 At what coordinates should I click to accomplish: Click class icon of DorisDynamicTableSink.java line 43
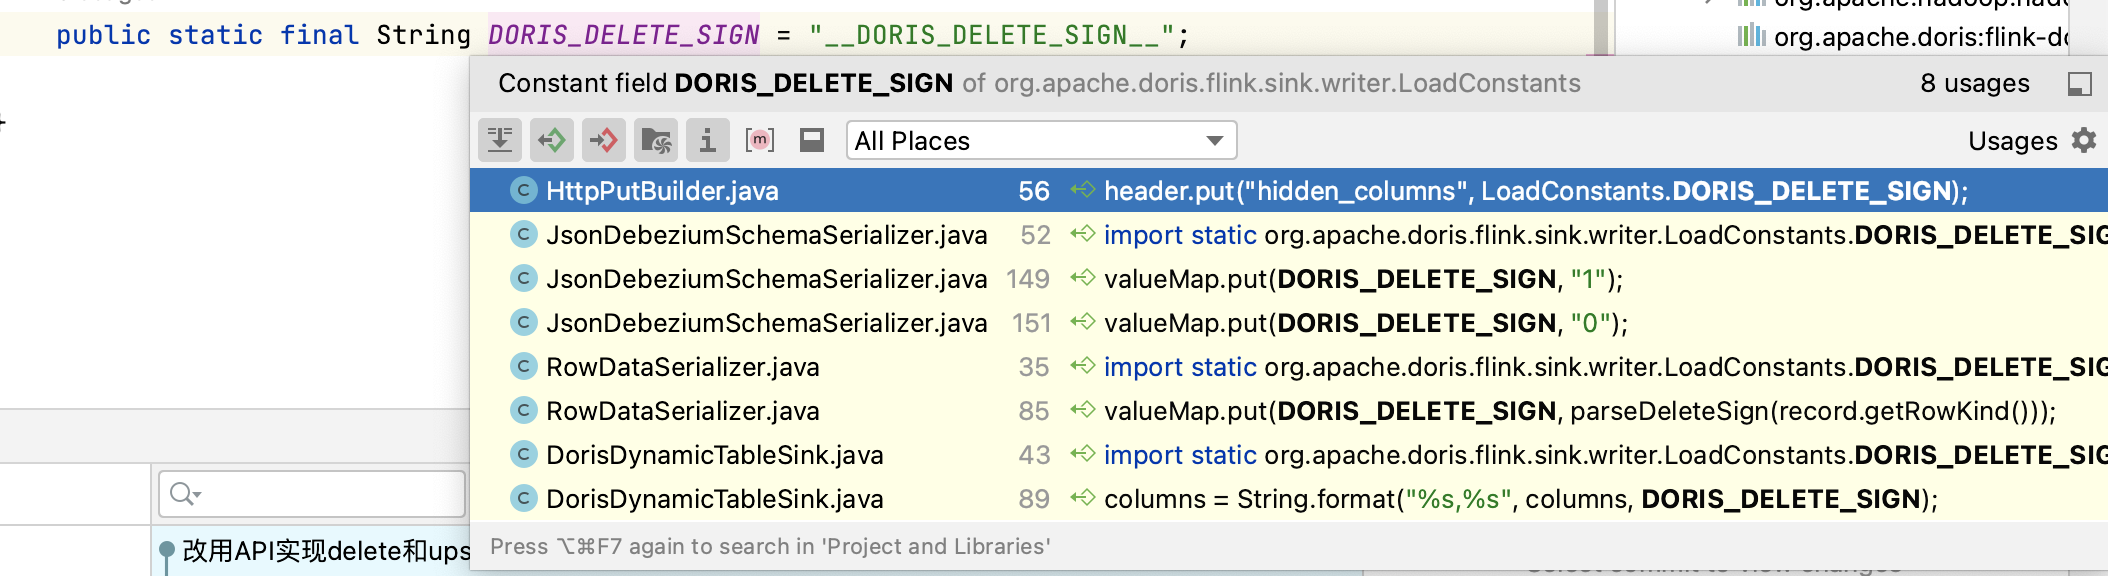pyautogui.click(x=523, y=455)
